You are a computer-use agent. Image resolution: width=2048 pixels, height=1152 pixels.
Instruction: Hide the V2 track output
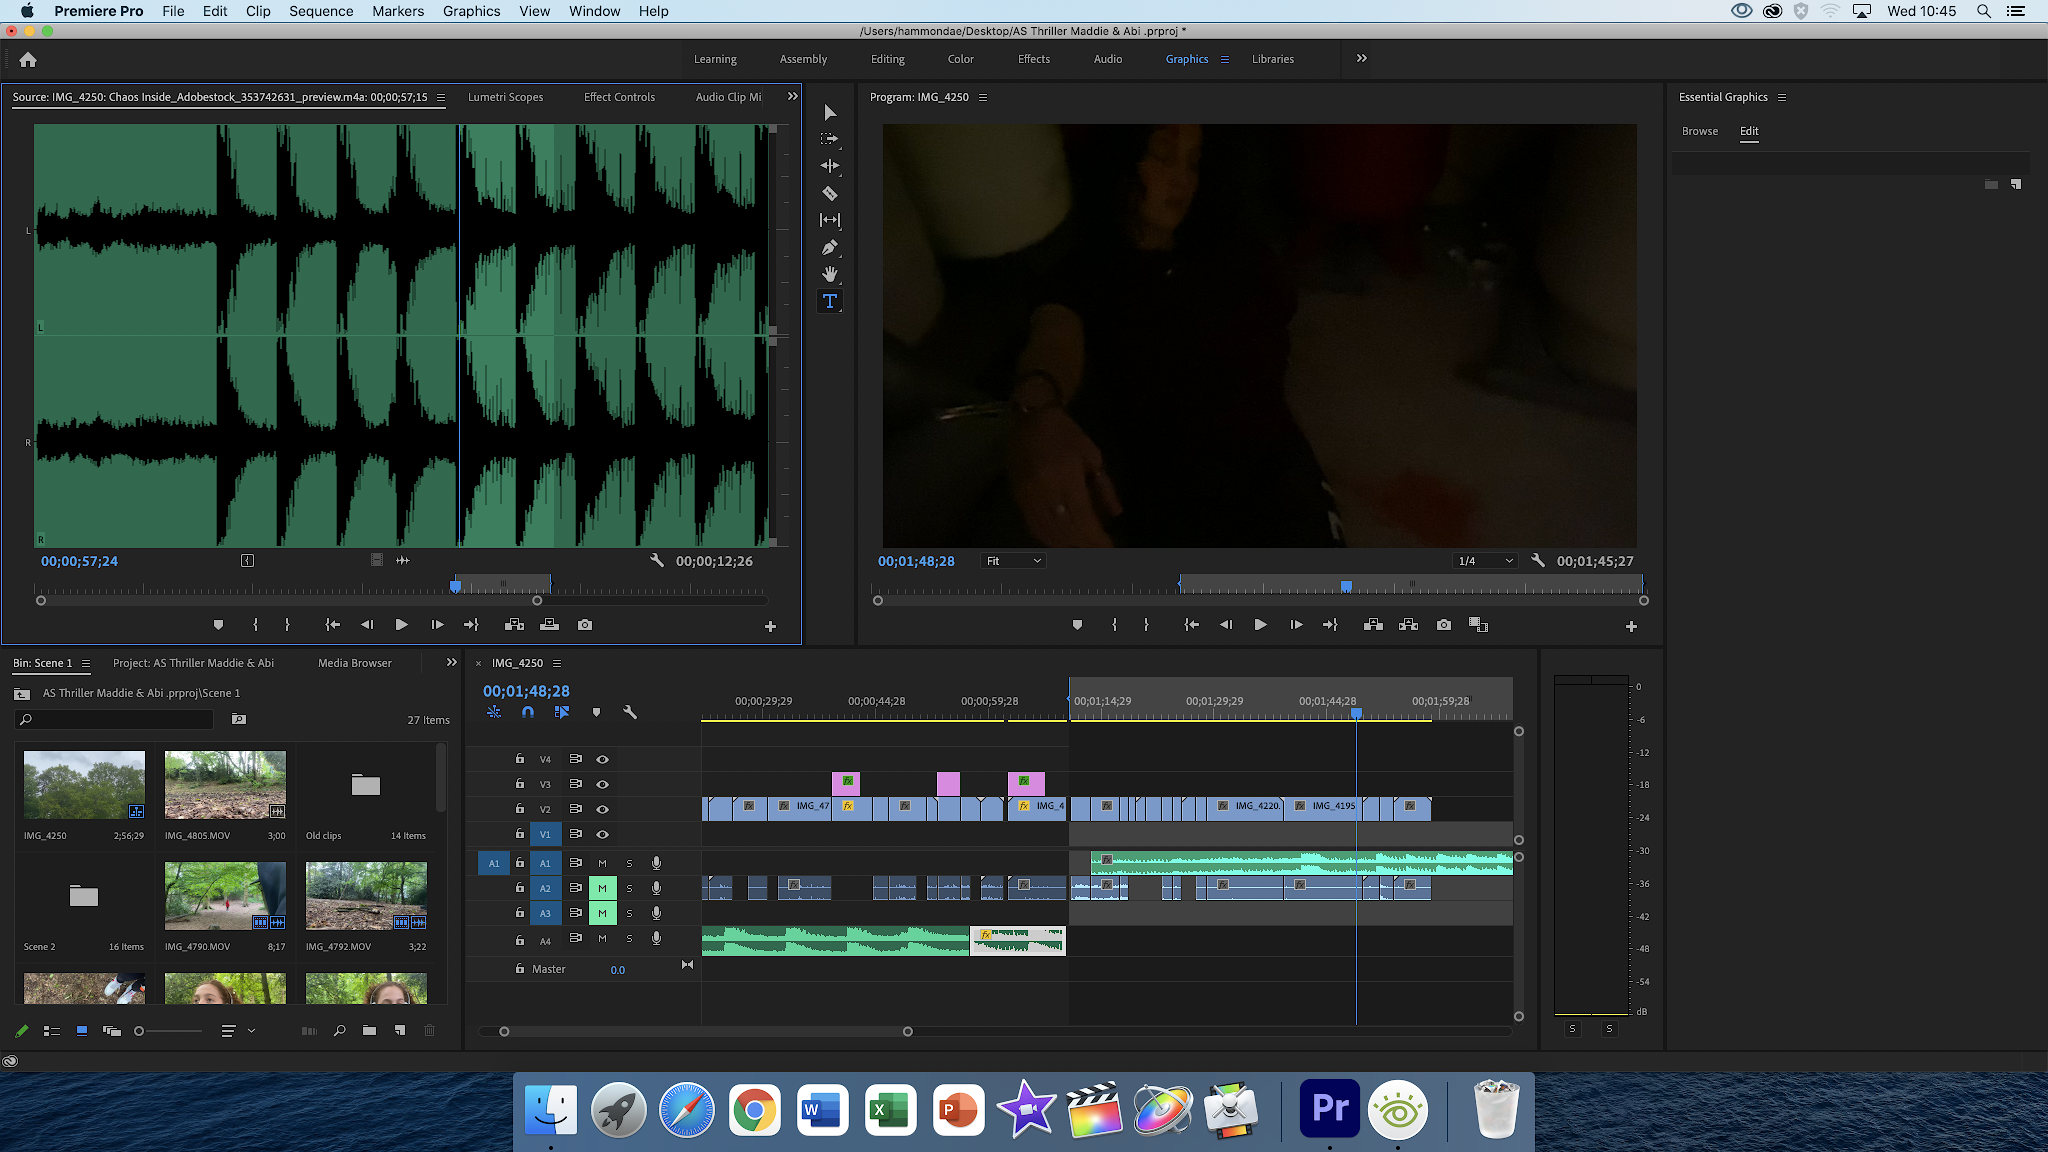[602, 809]
